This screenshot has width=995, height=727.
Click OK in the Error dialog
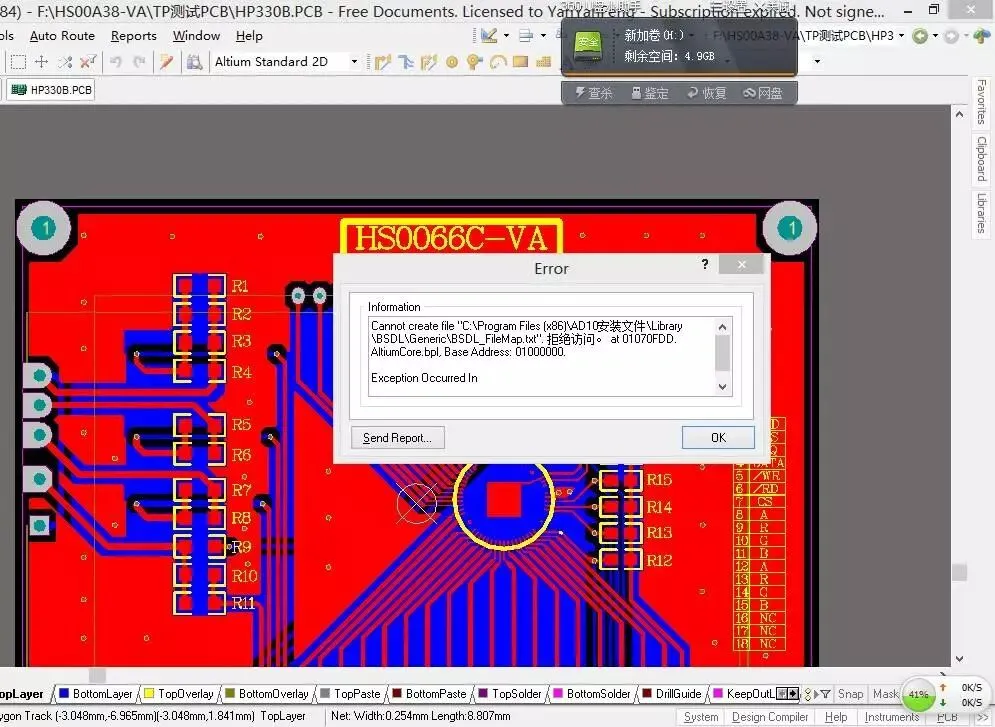pos(717,438)
